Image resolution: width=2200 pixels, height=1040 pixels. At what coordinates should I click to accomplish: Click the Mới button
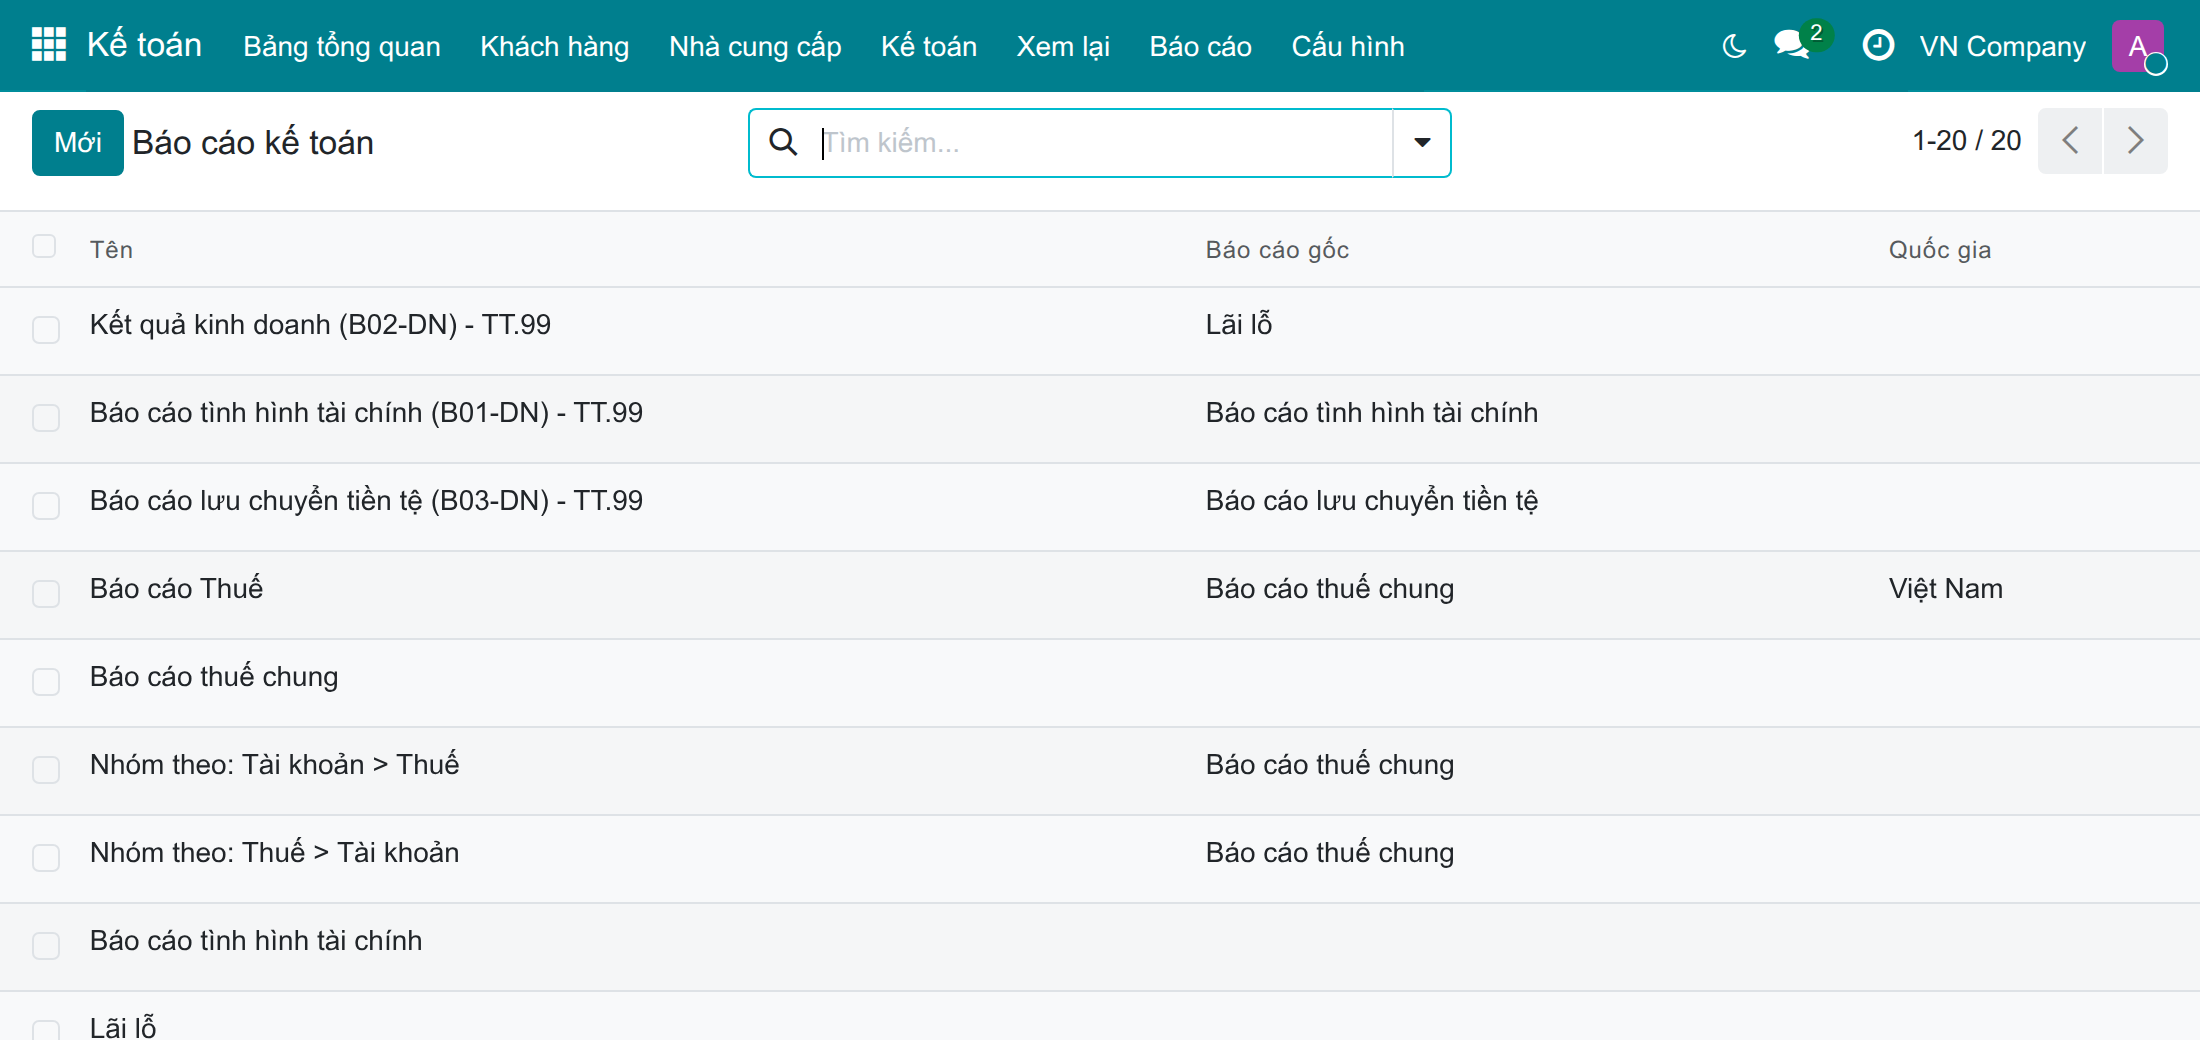pos(78,142)
